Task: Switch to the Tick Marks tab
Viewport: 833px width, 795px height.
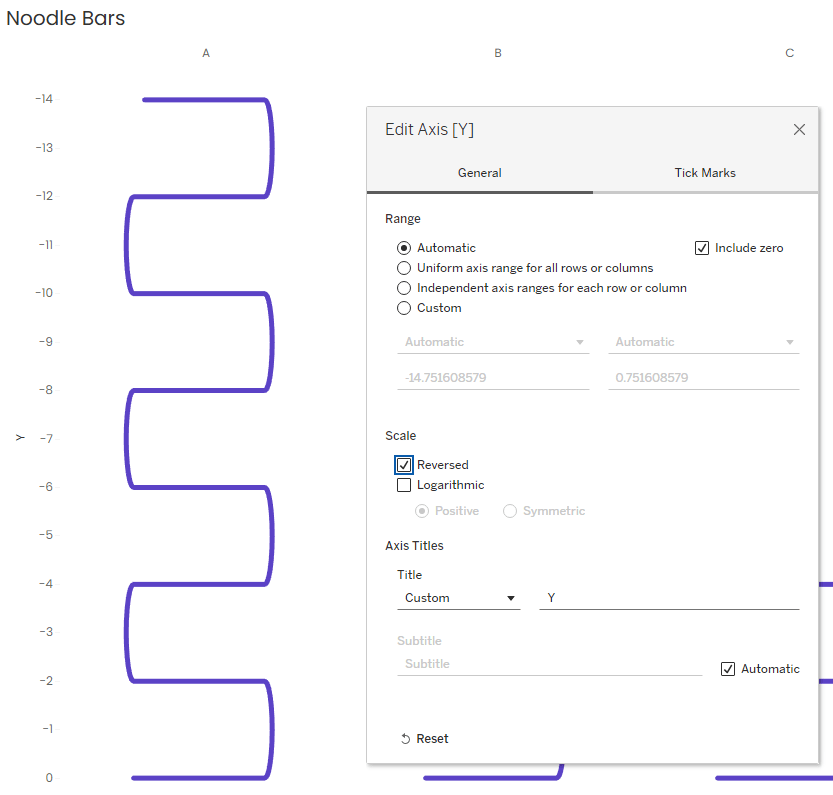Action: (x=704, y=173)
